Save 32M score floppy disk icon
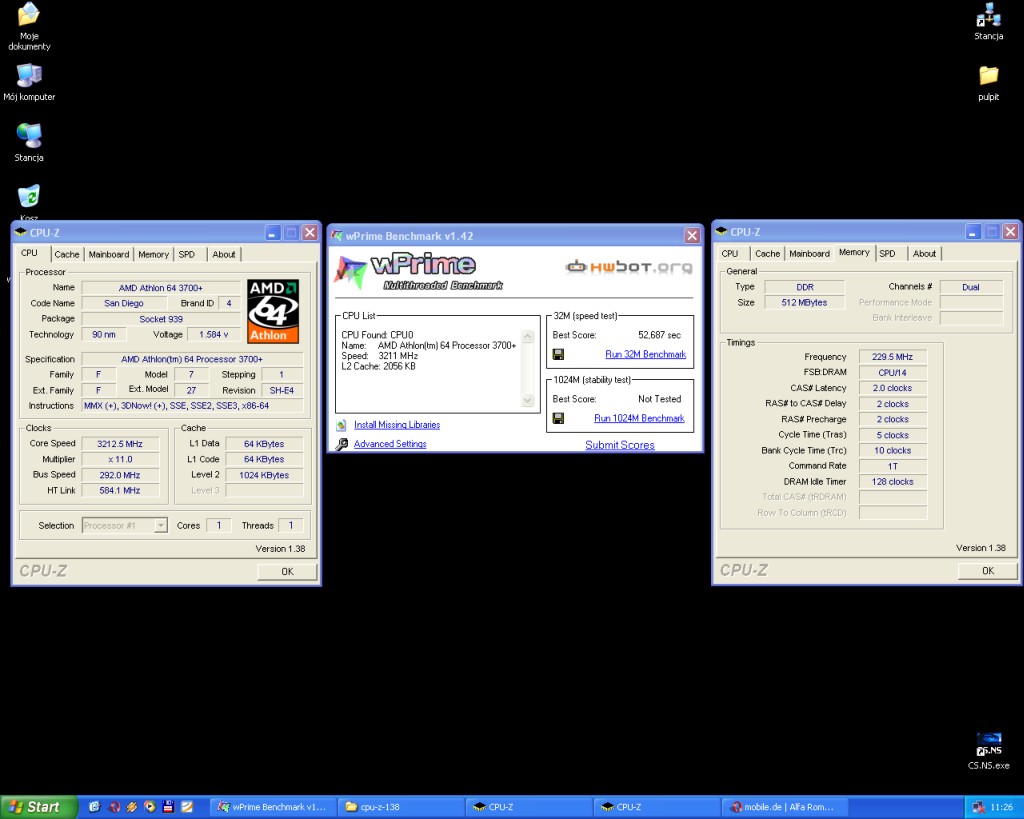Image resolution: width=1024 pixels, height=819 pixels. tap(558, 354)
